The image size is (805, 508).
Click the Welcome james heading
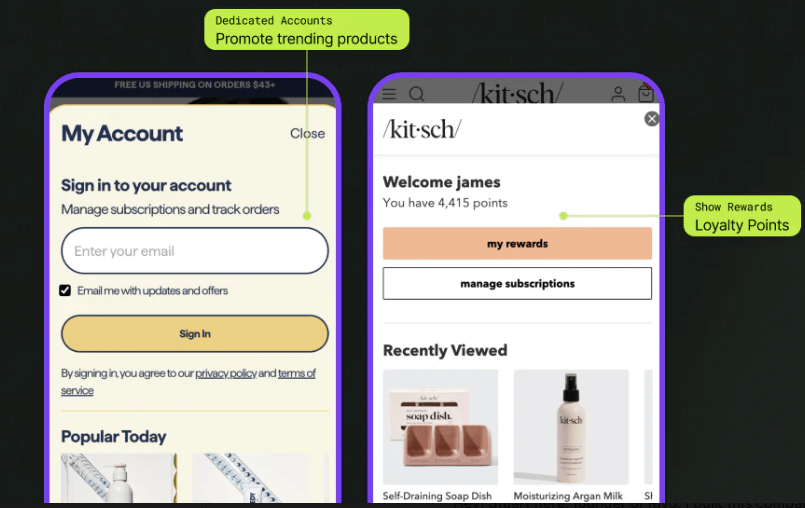point(442,182)
